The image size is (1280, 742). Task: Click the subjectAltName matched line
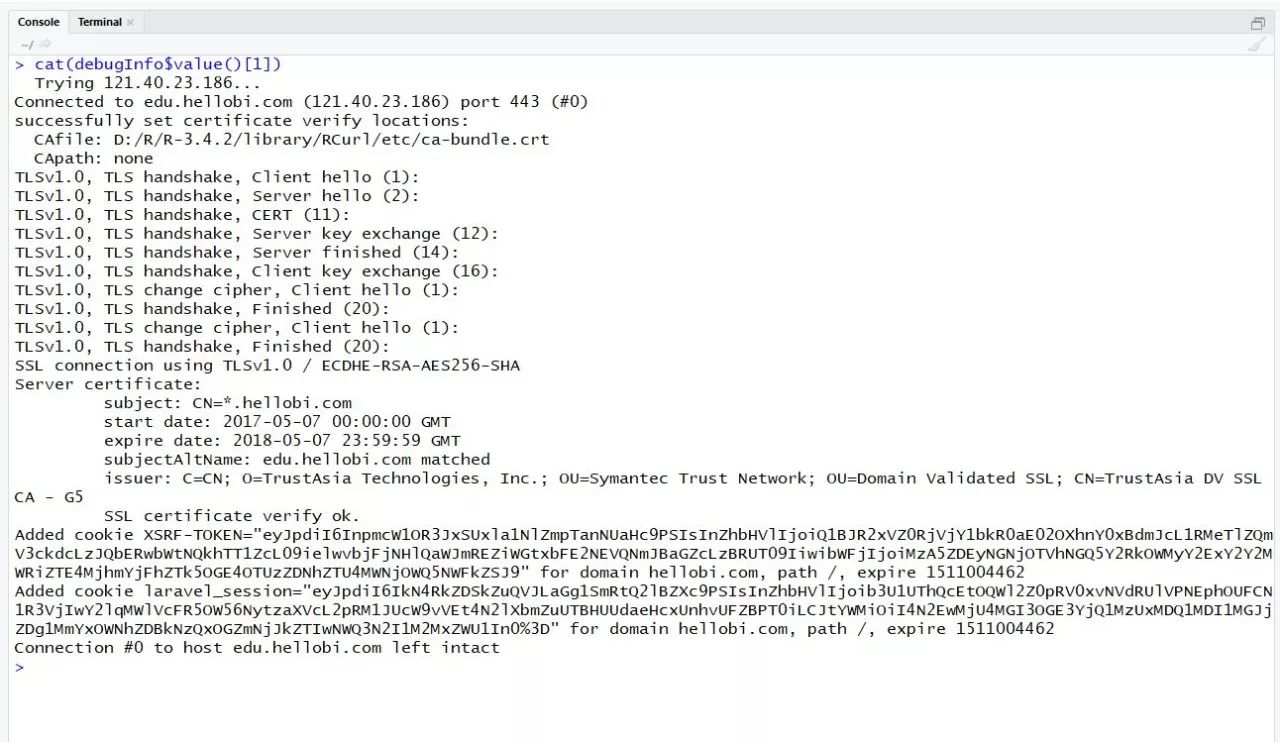297,460
